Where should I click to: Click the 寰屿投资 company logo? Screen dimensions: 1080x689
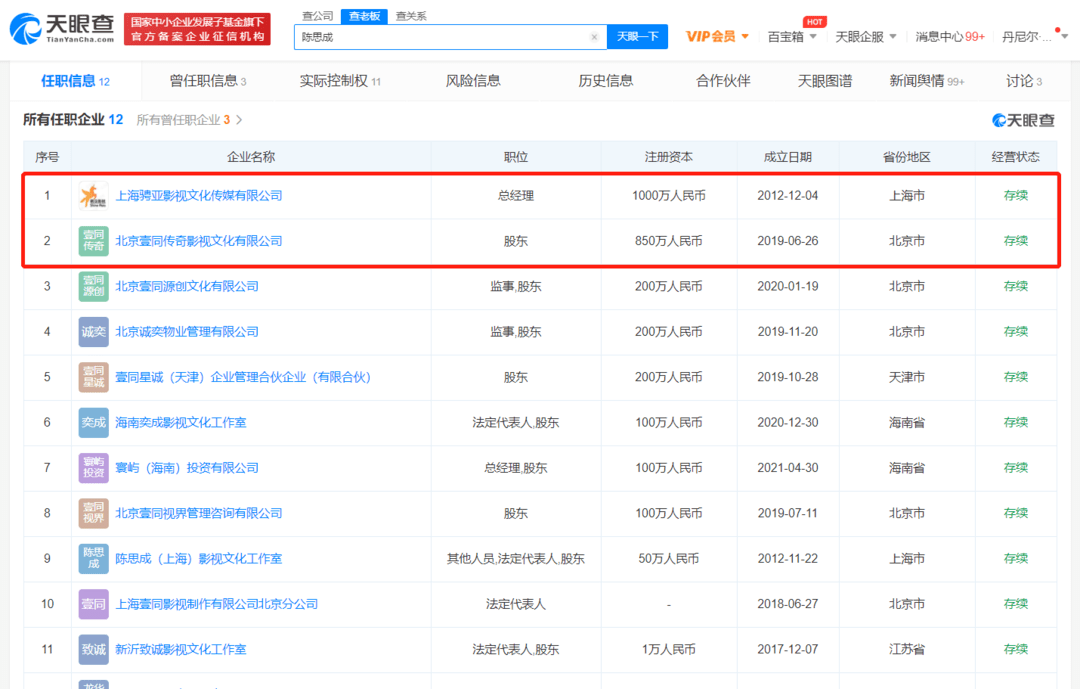tap(94, 468)
